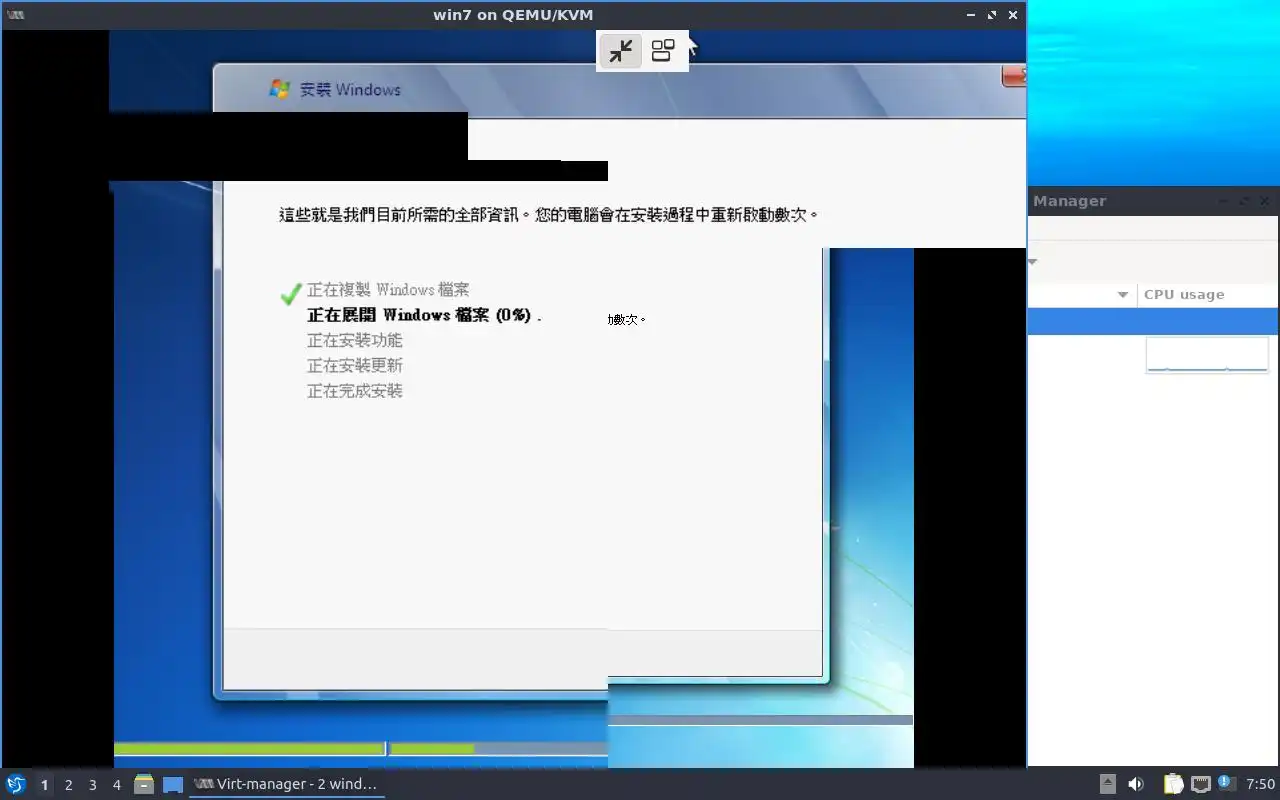Open the Lubuntu start menu icon
The width and height of the screenshot is (1280, 800).
click(x=16, y=785)
